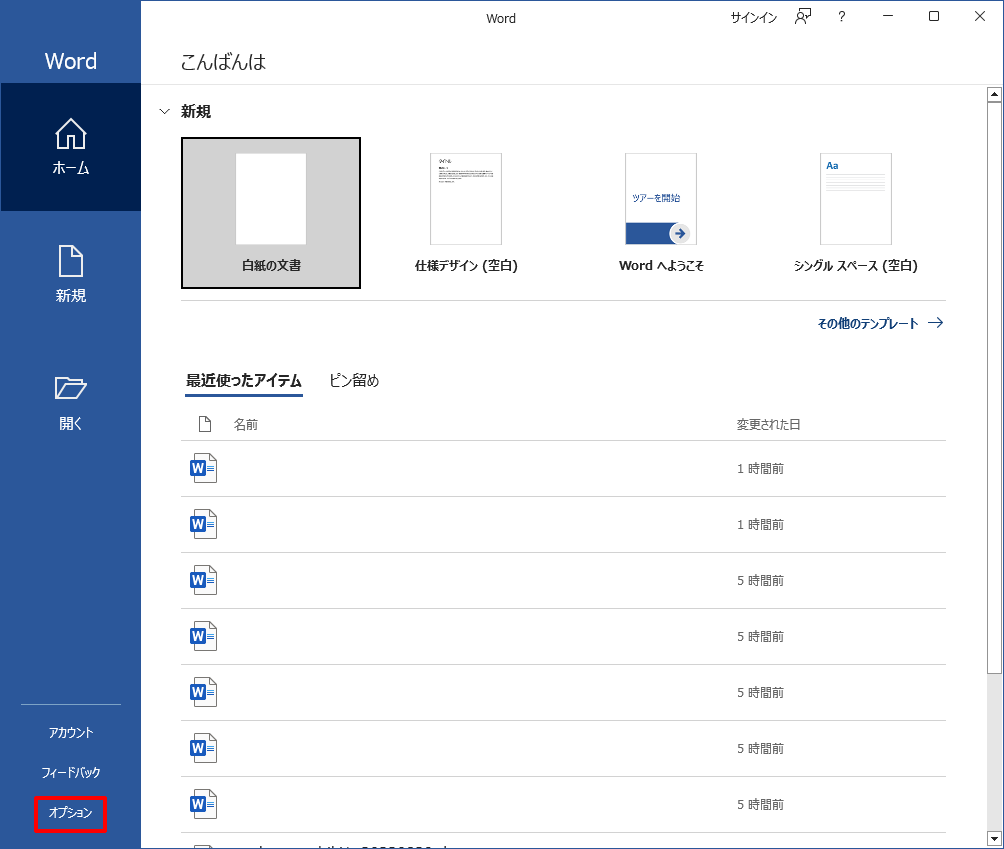Collapse the 新規 templates section
The height and width of the screenshot is (849, 1004).
tap(165, 111)
